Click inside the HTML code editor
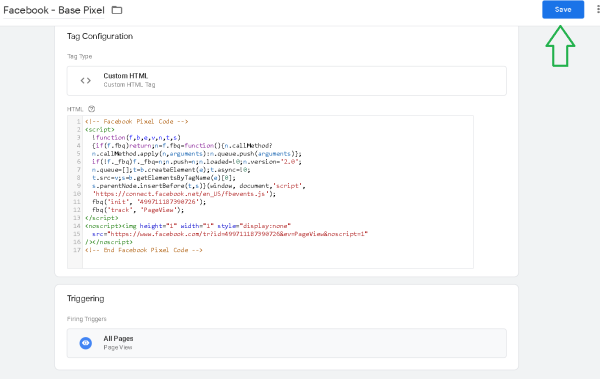 coord(278,191)
